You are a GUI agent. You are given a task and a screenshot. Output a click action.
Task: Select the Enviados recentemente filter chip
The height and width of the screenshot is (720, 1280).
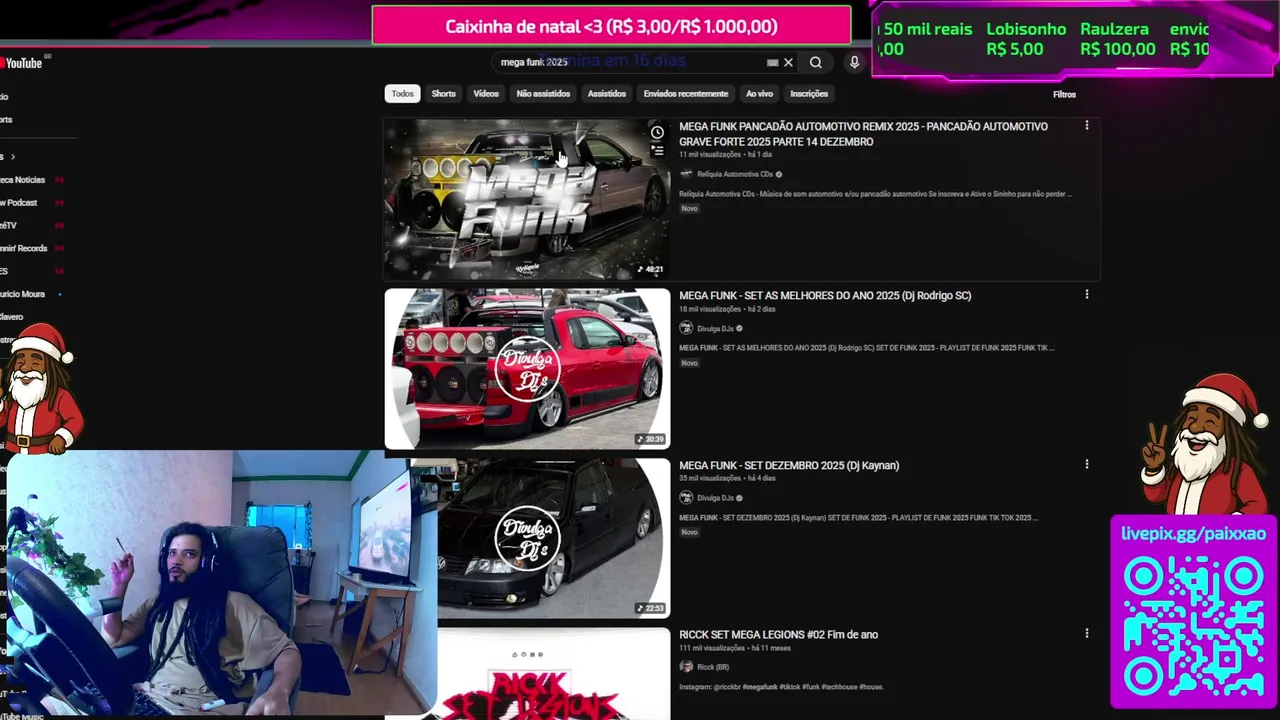[686, 94]
